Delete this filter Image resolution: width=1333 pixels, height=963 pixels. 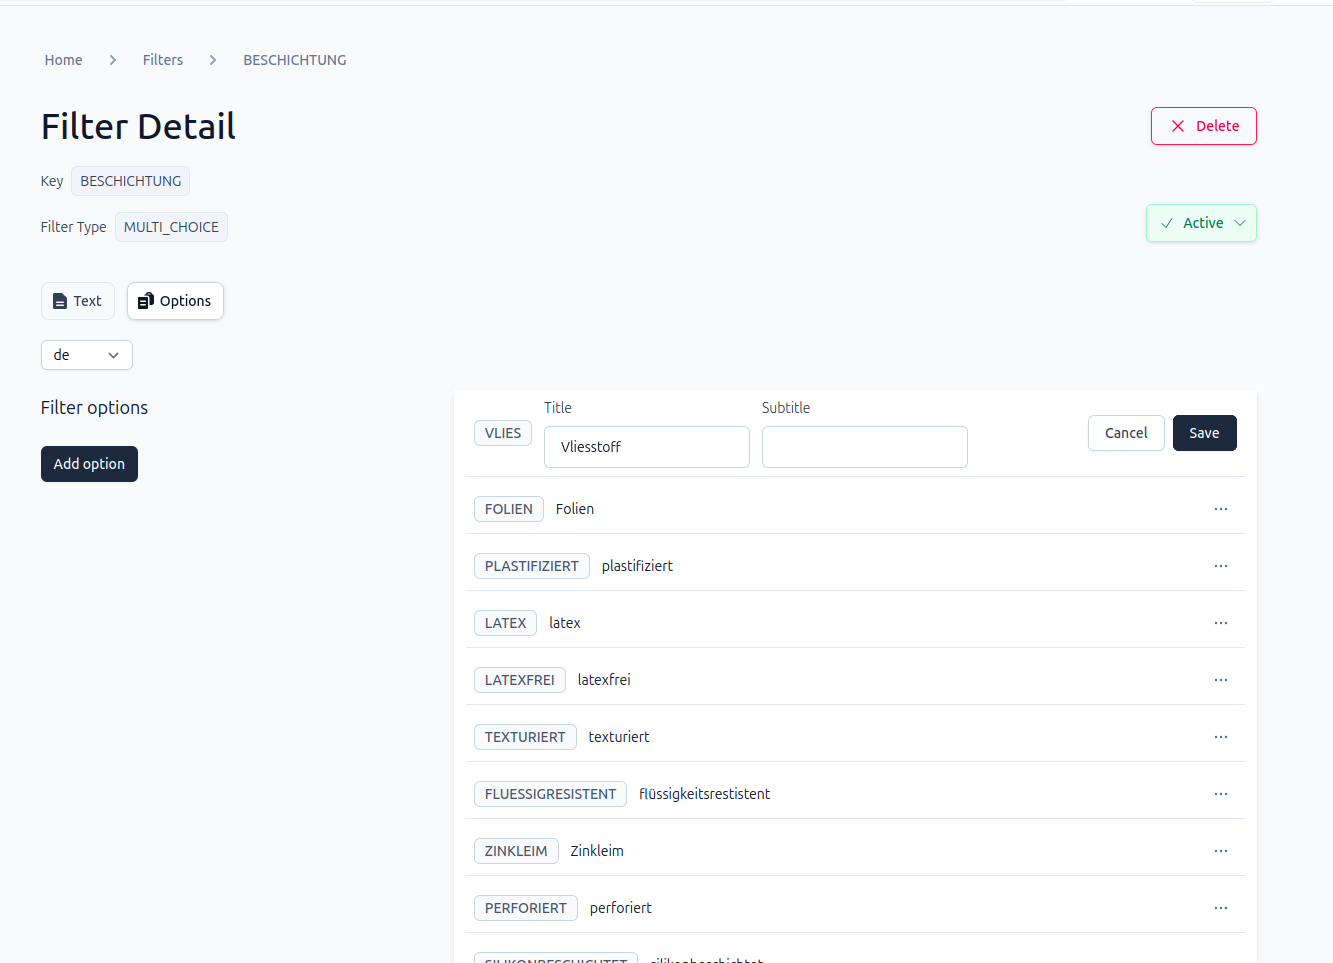1204,126
